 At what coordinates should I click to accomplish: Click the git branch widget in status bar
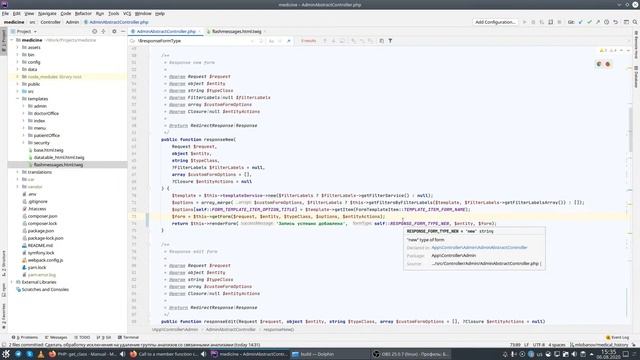[x=600, y=345]
